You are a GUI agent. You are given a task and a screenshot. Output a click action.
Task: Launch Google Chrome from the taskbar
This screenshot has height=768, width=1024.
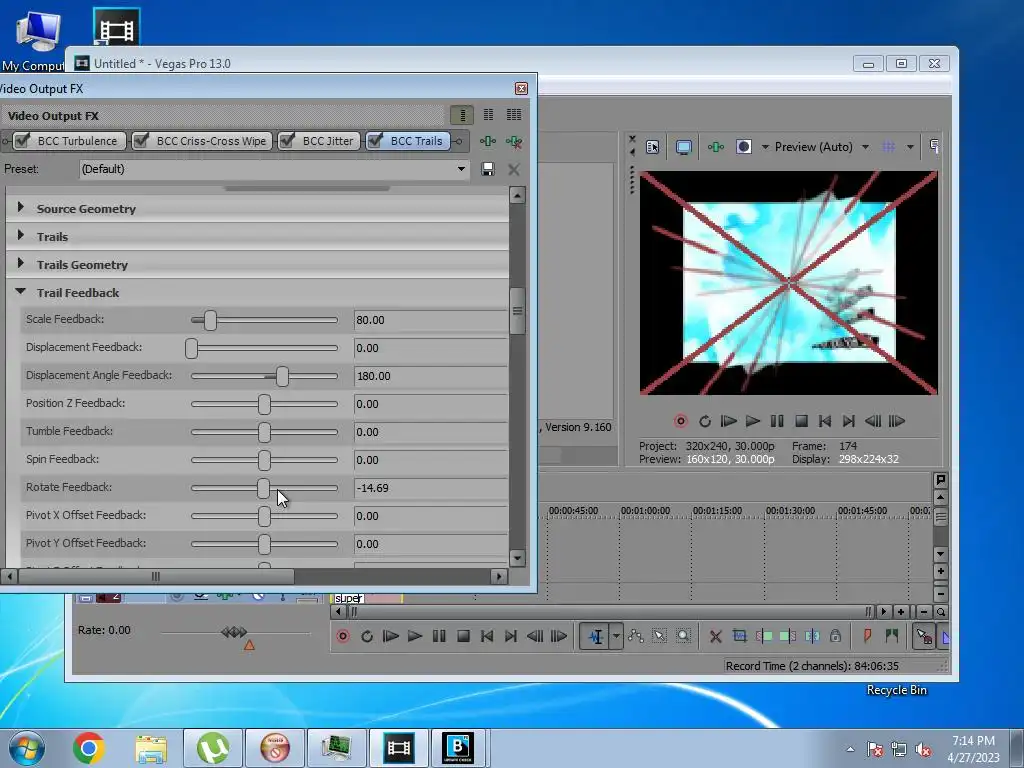click(89, 748)
